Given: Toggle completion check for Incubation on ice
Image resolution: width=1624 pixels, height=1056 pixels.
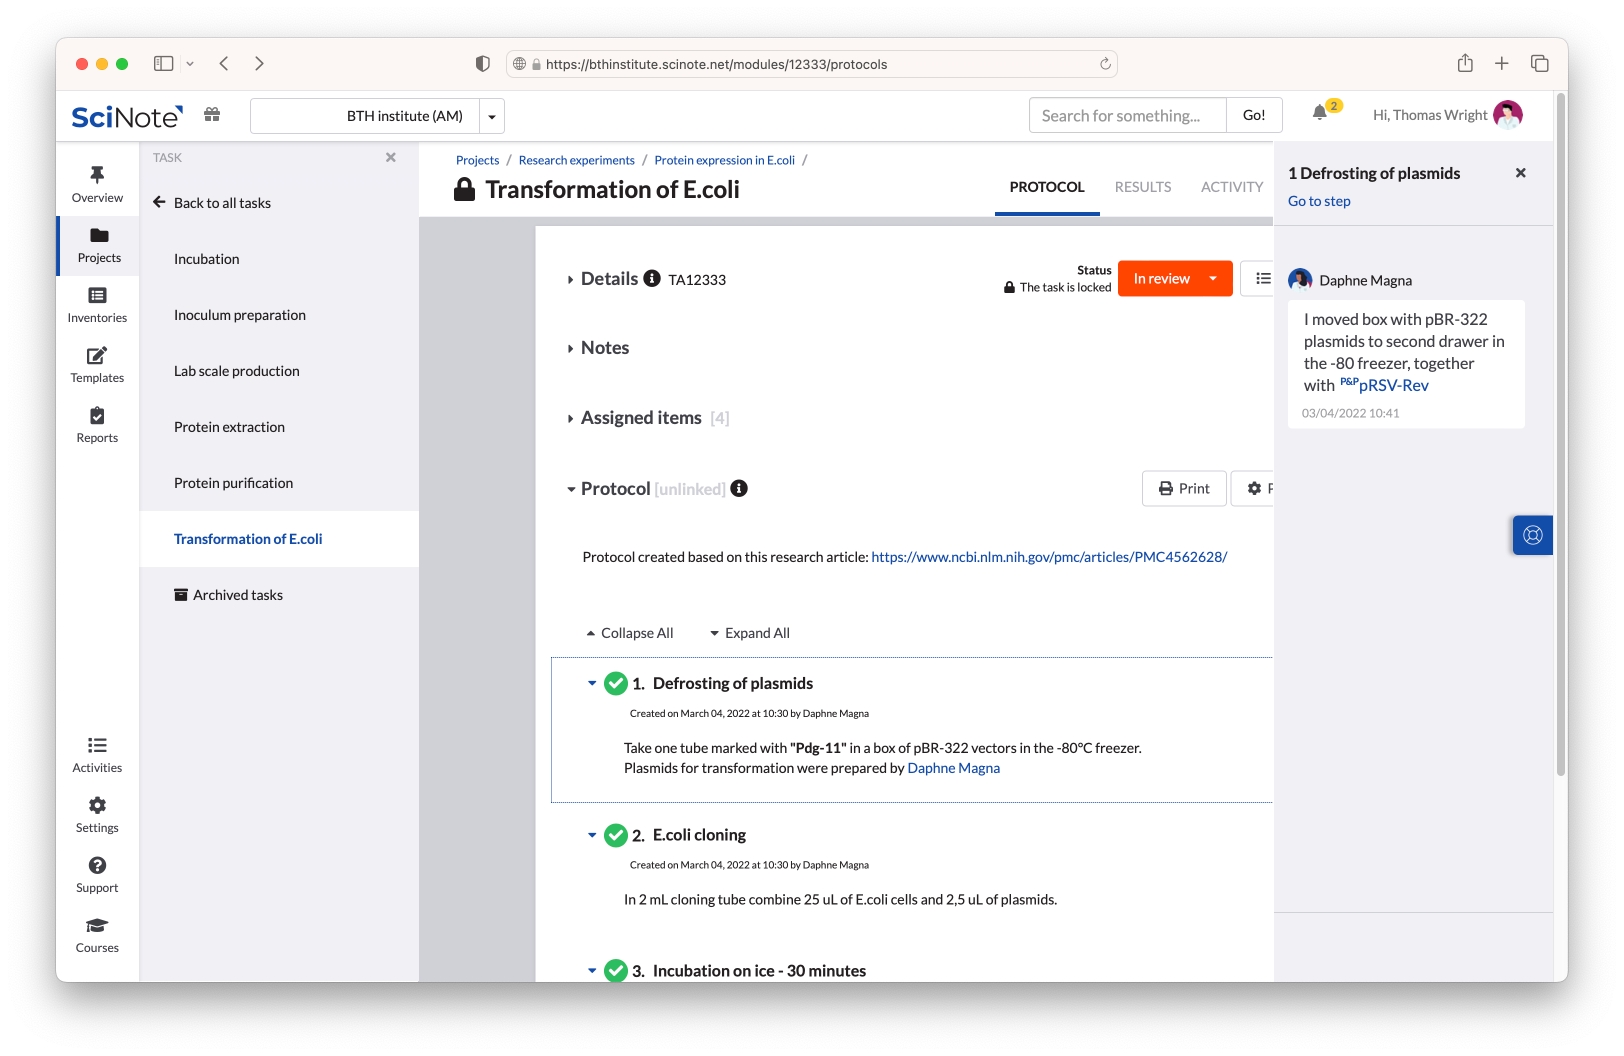Looking at the screenshot, I should click(616, 970).
